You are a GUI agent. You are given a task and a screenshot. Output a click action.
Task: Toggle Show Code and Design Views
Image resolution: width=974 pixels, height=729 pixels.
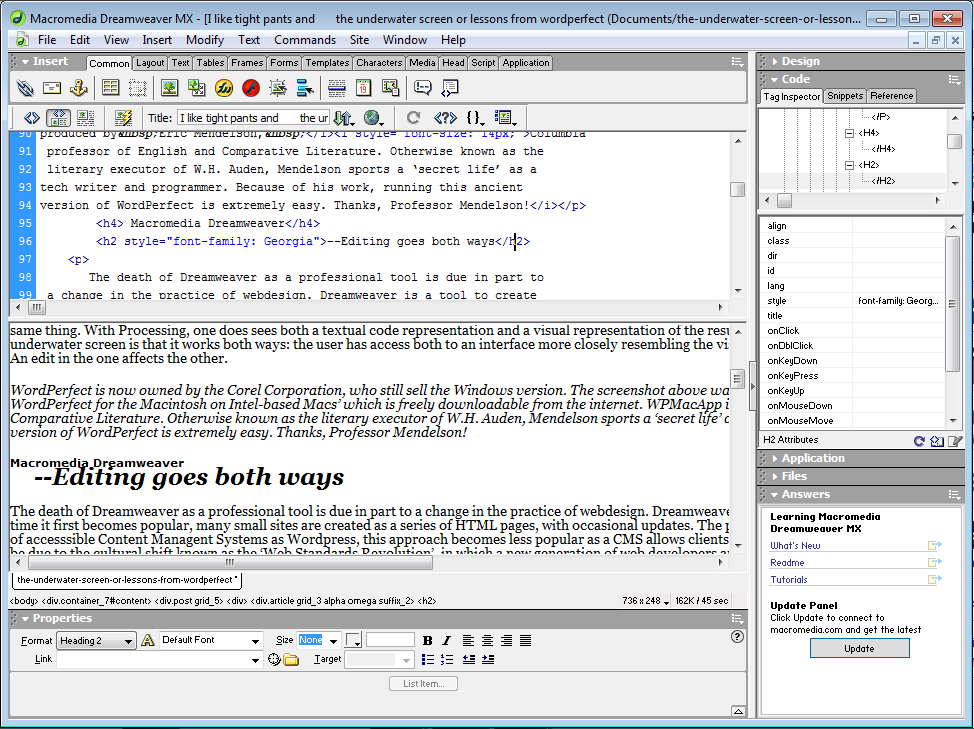(58, 117)
